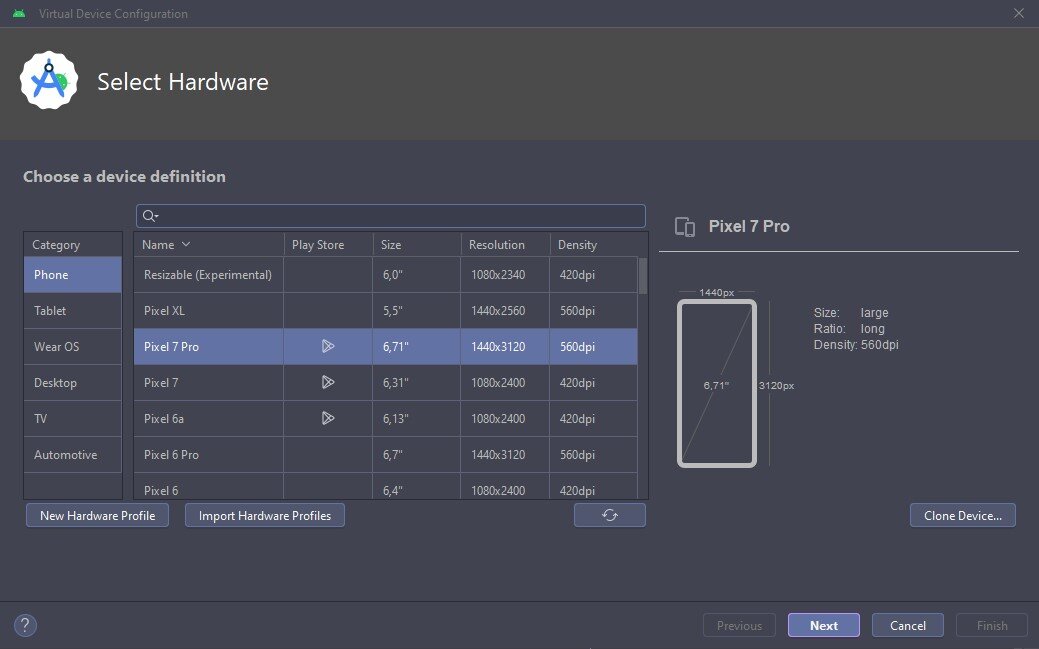Click the Size column header
This screenshot has height=649, width=1039.
click(417, 245)
